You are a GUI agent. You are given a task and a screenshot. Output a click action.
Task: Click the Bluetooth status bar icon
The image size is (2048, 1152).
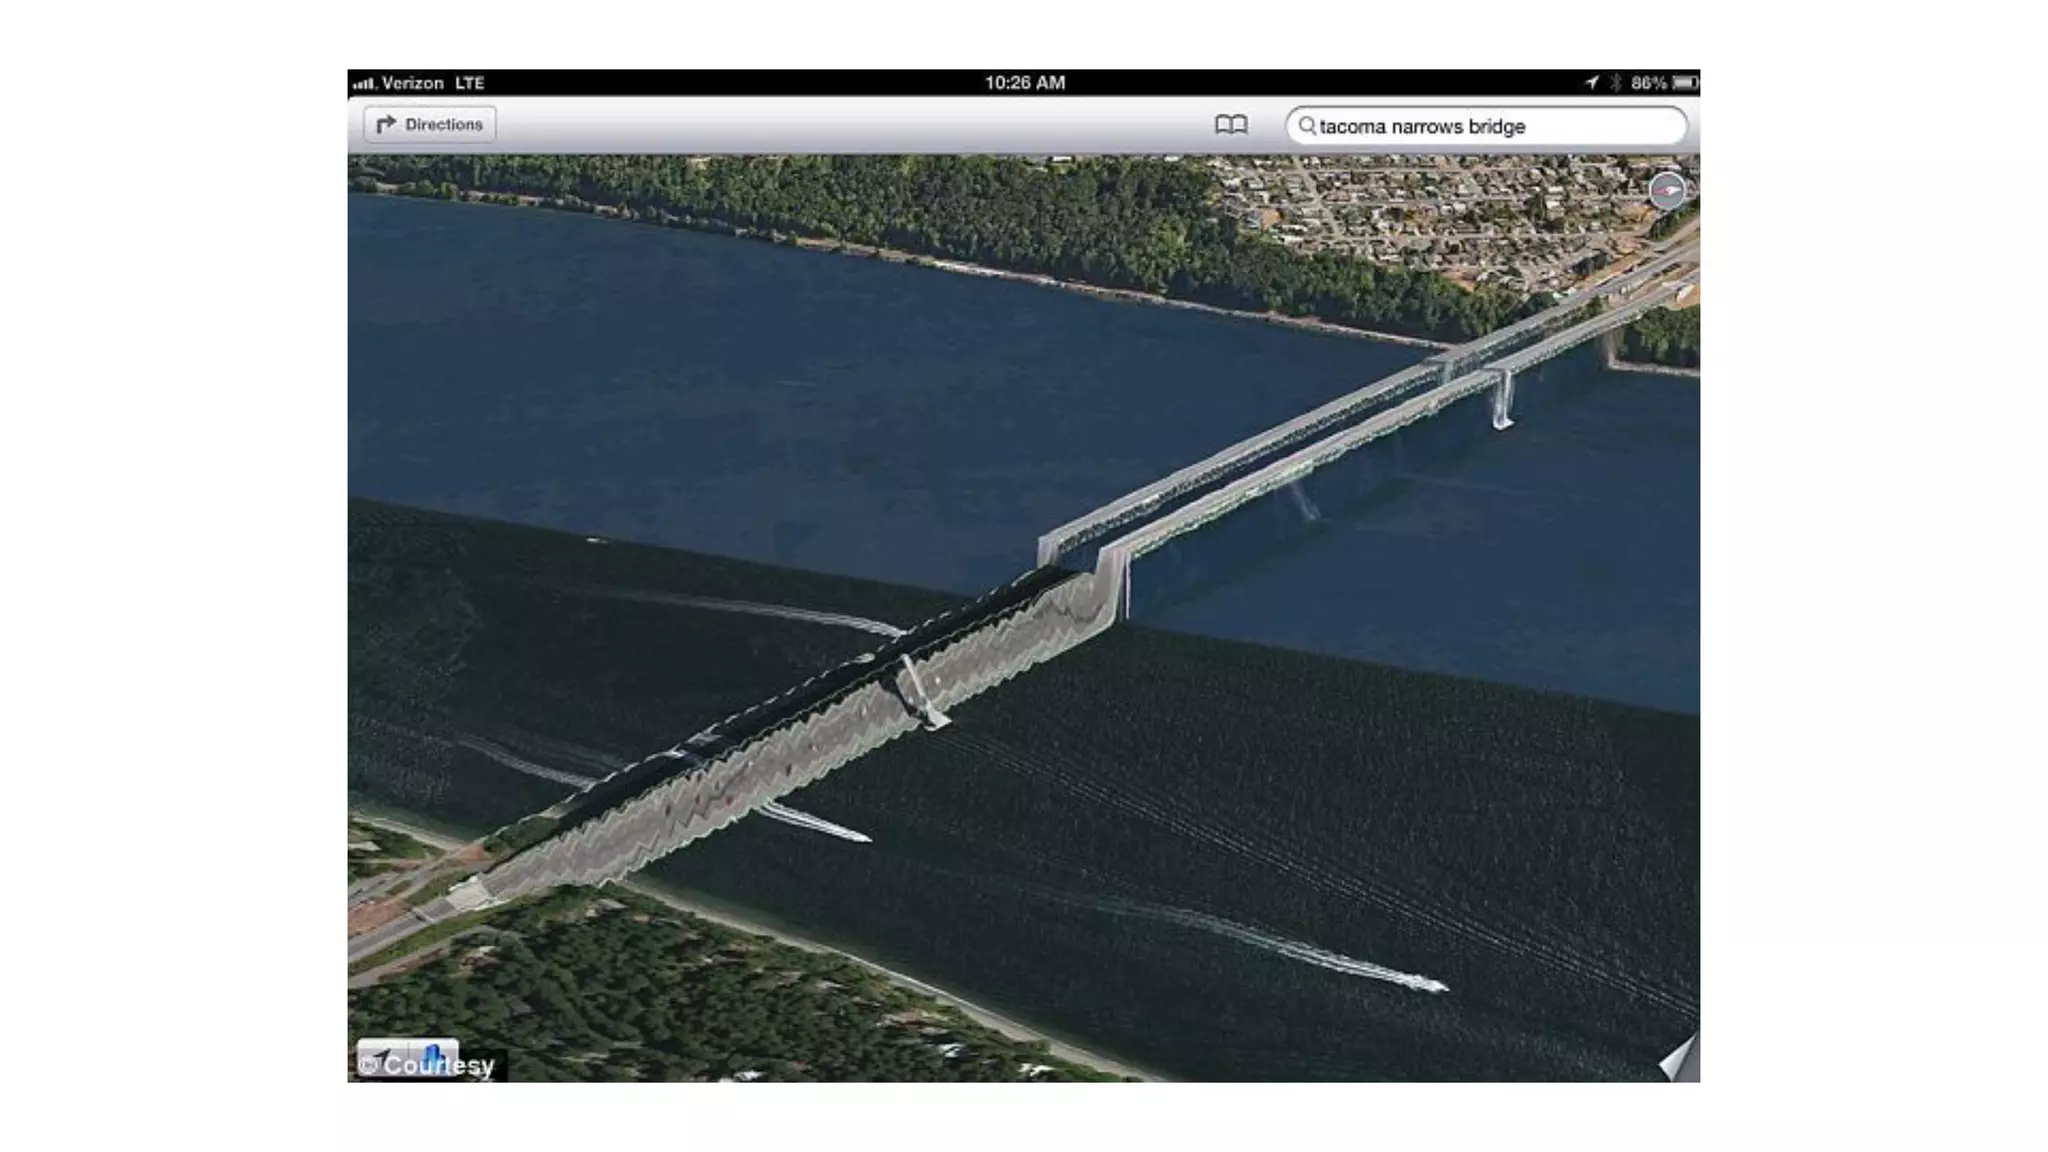[1615, 83]
